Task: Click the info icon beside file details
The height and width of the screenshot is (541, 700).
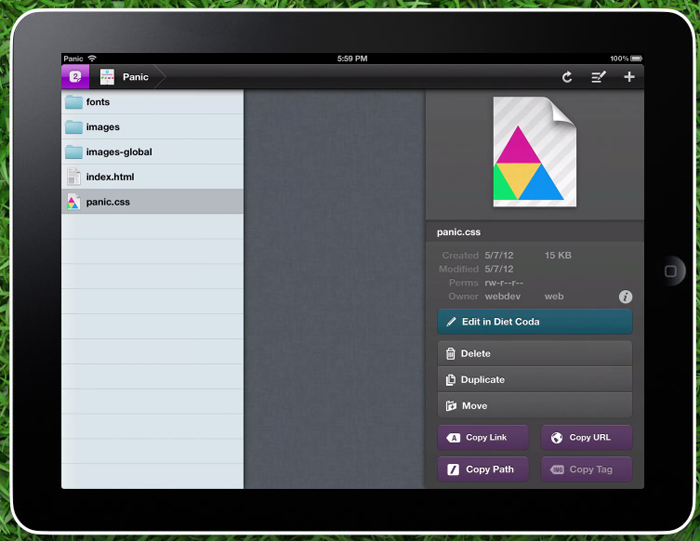Action: (x=625, y=297)
